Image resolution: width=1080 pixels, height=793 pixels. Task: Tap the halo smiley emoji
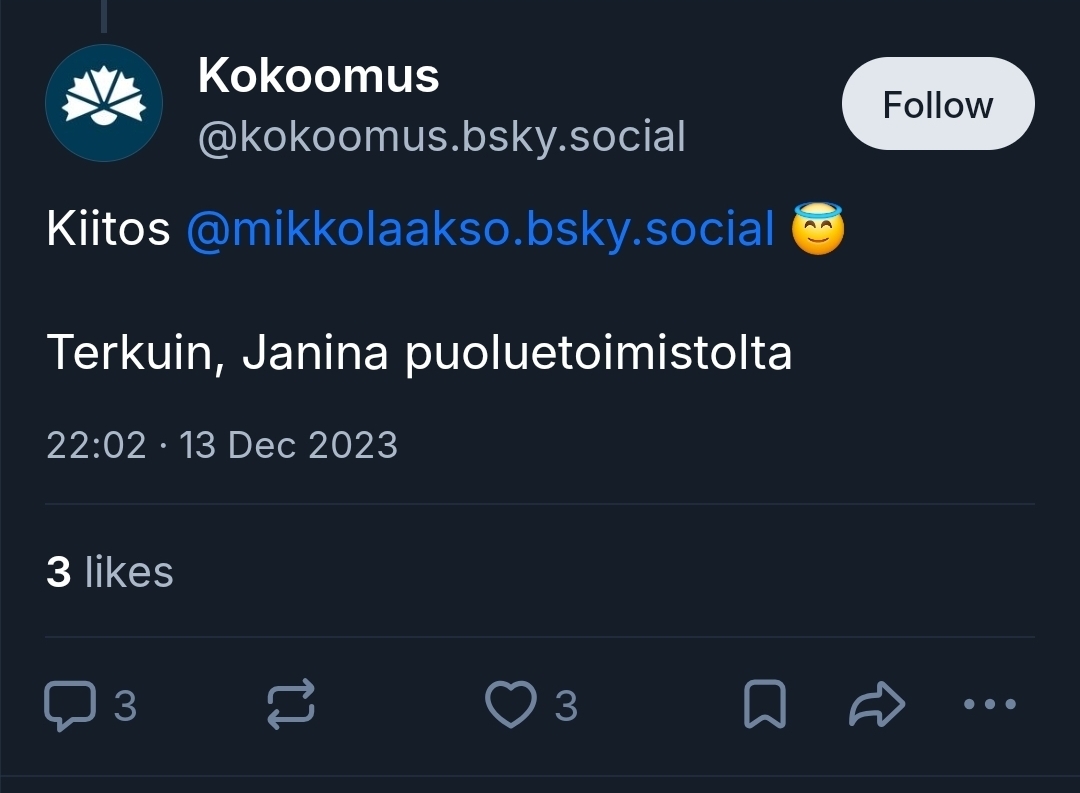[x=818, y=229]
